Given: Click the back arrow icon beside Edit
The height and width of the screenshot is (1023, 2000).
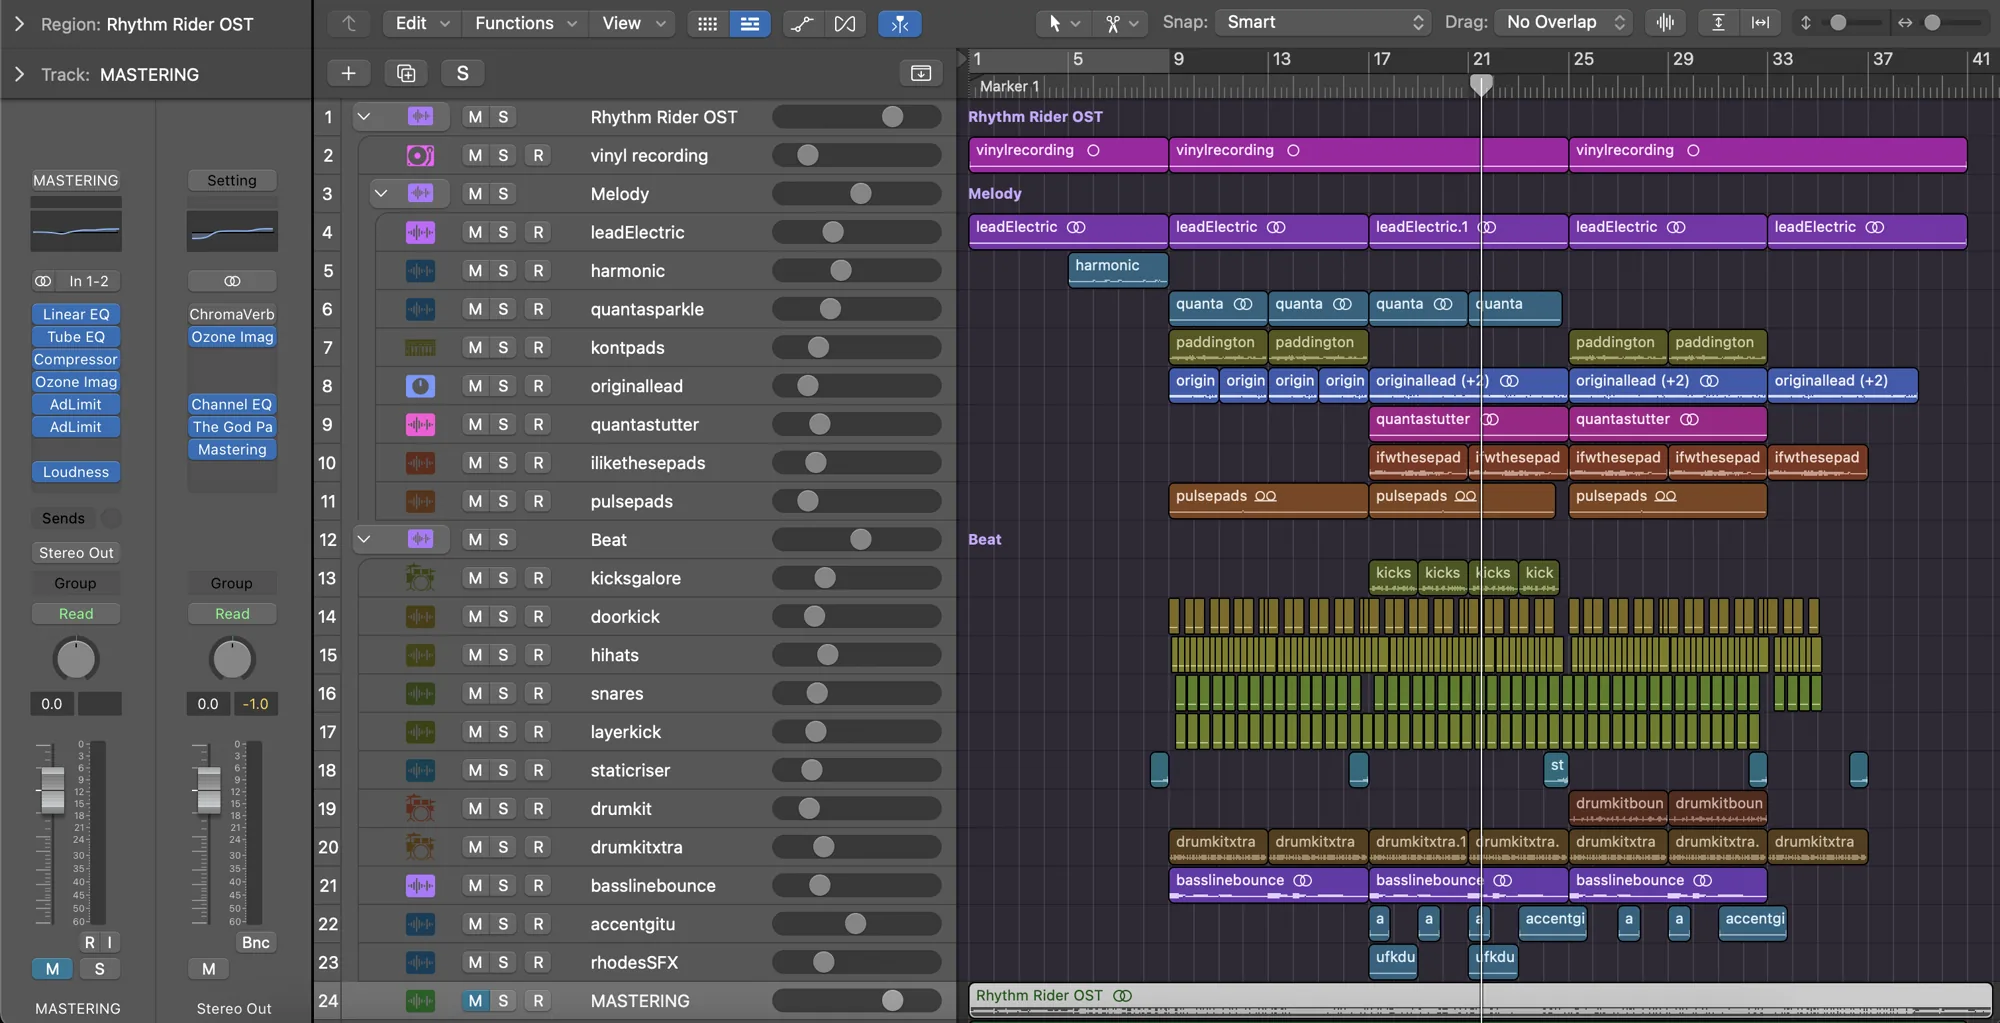Looking at the screenshot, I should pyautogui.click(x=348, y=23).
